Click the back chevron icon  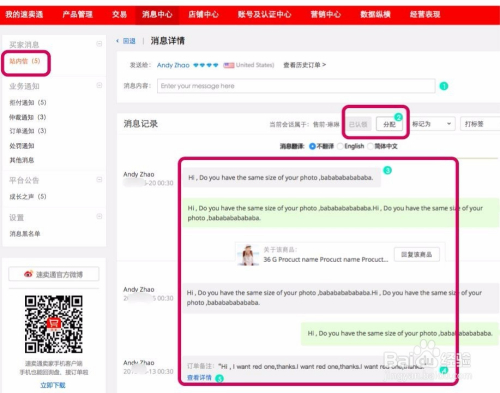pyautogui.click(x=117, y=41)
